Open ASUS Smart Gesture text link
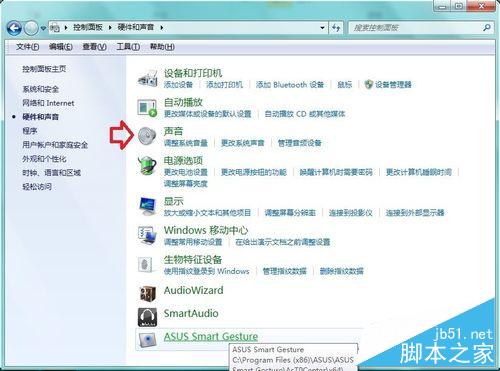Image resolution: width=500 pixels, height=371 pixels. click(x=211, y=336)
